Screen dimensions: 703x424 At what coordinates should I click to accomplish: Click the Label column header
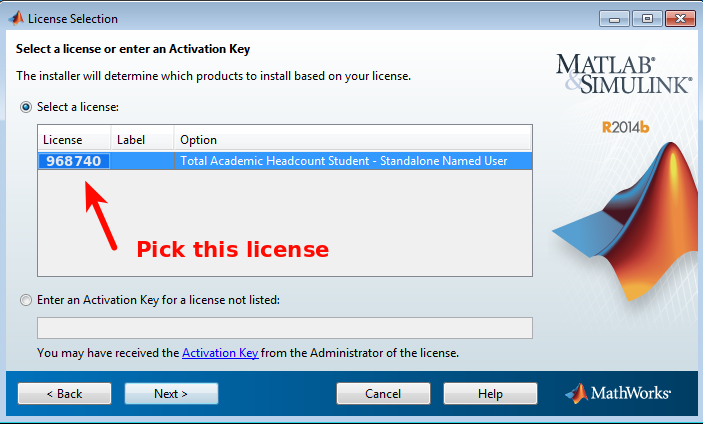pos(143,140)
